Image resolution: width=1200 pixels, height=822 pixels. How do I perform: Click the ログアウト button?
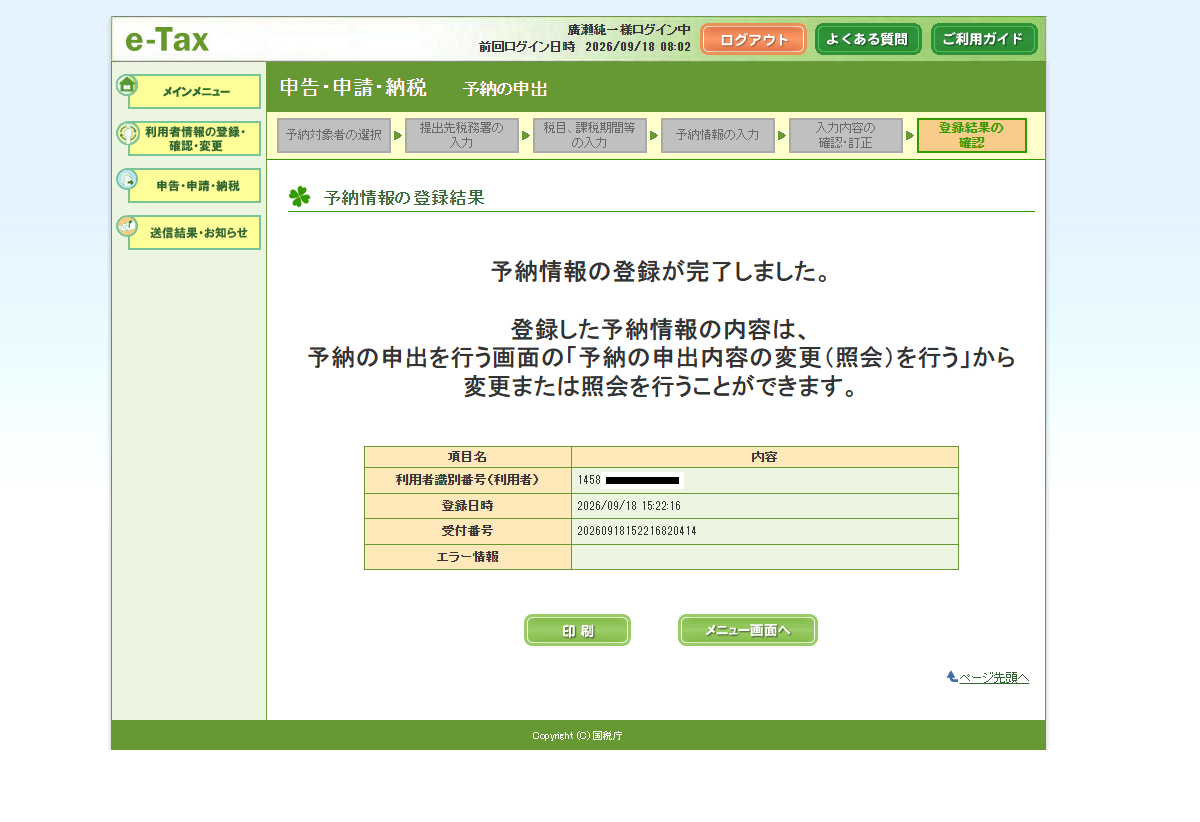(753, 40)
